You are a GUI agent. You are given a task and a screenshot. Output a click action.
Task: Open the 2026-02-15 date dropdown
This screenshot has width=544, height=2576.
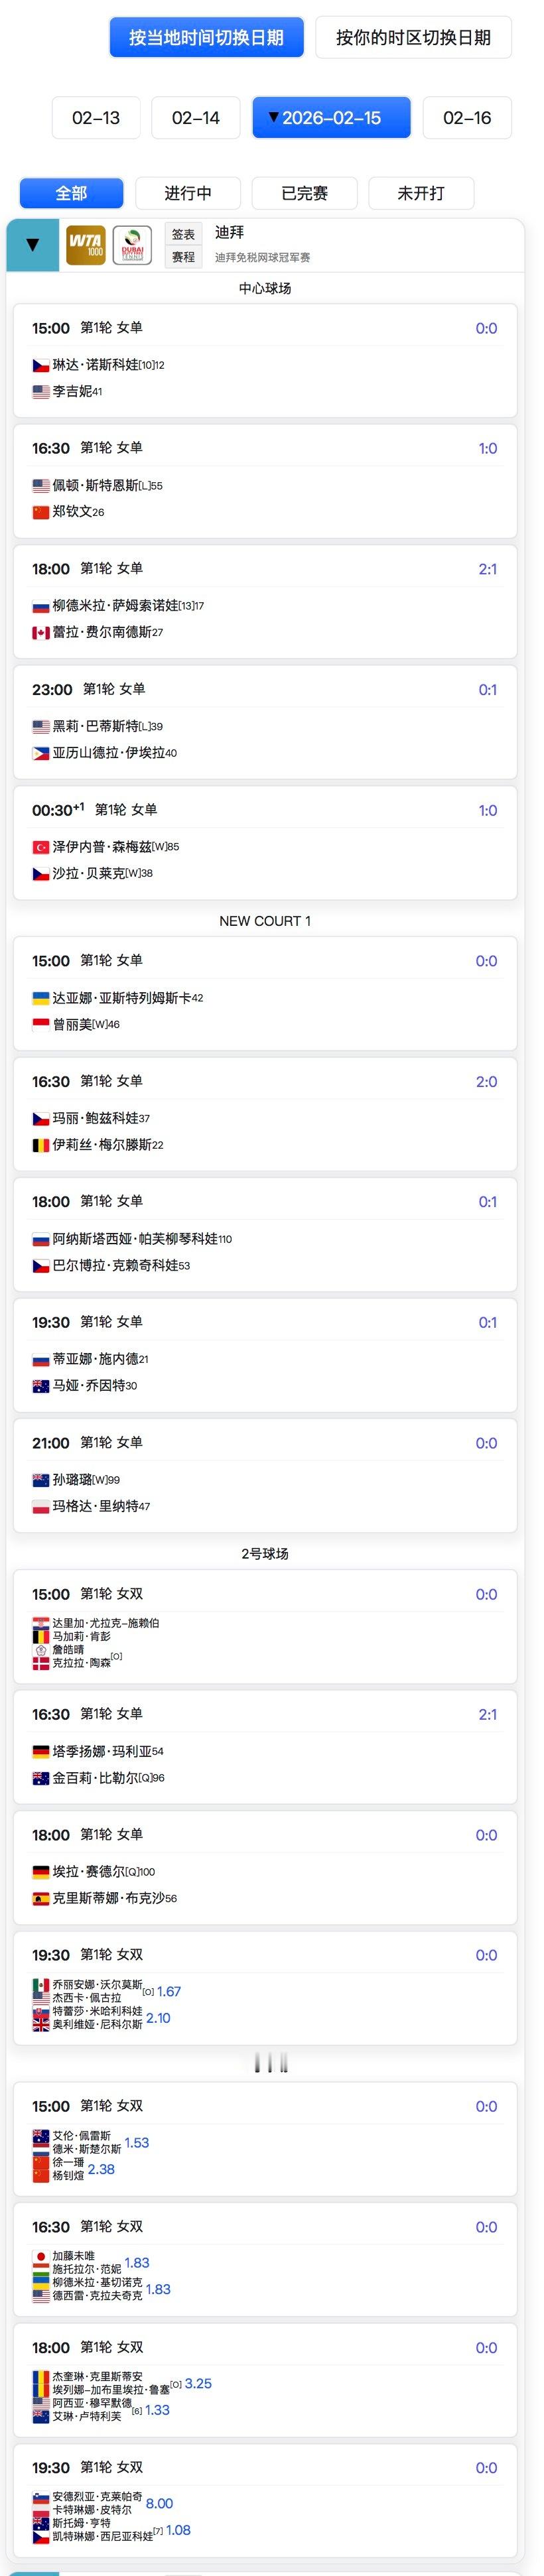click(x=331, y=118)
